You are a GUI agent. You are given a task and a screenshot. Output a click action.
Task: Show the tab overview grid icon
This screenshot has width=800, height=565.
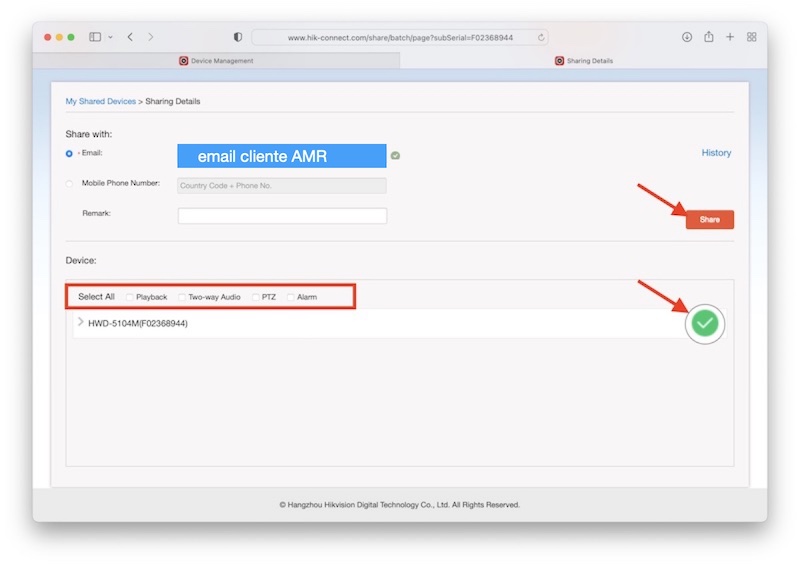coord(751,37)
